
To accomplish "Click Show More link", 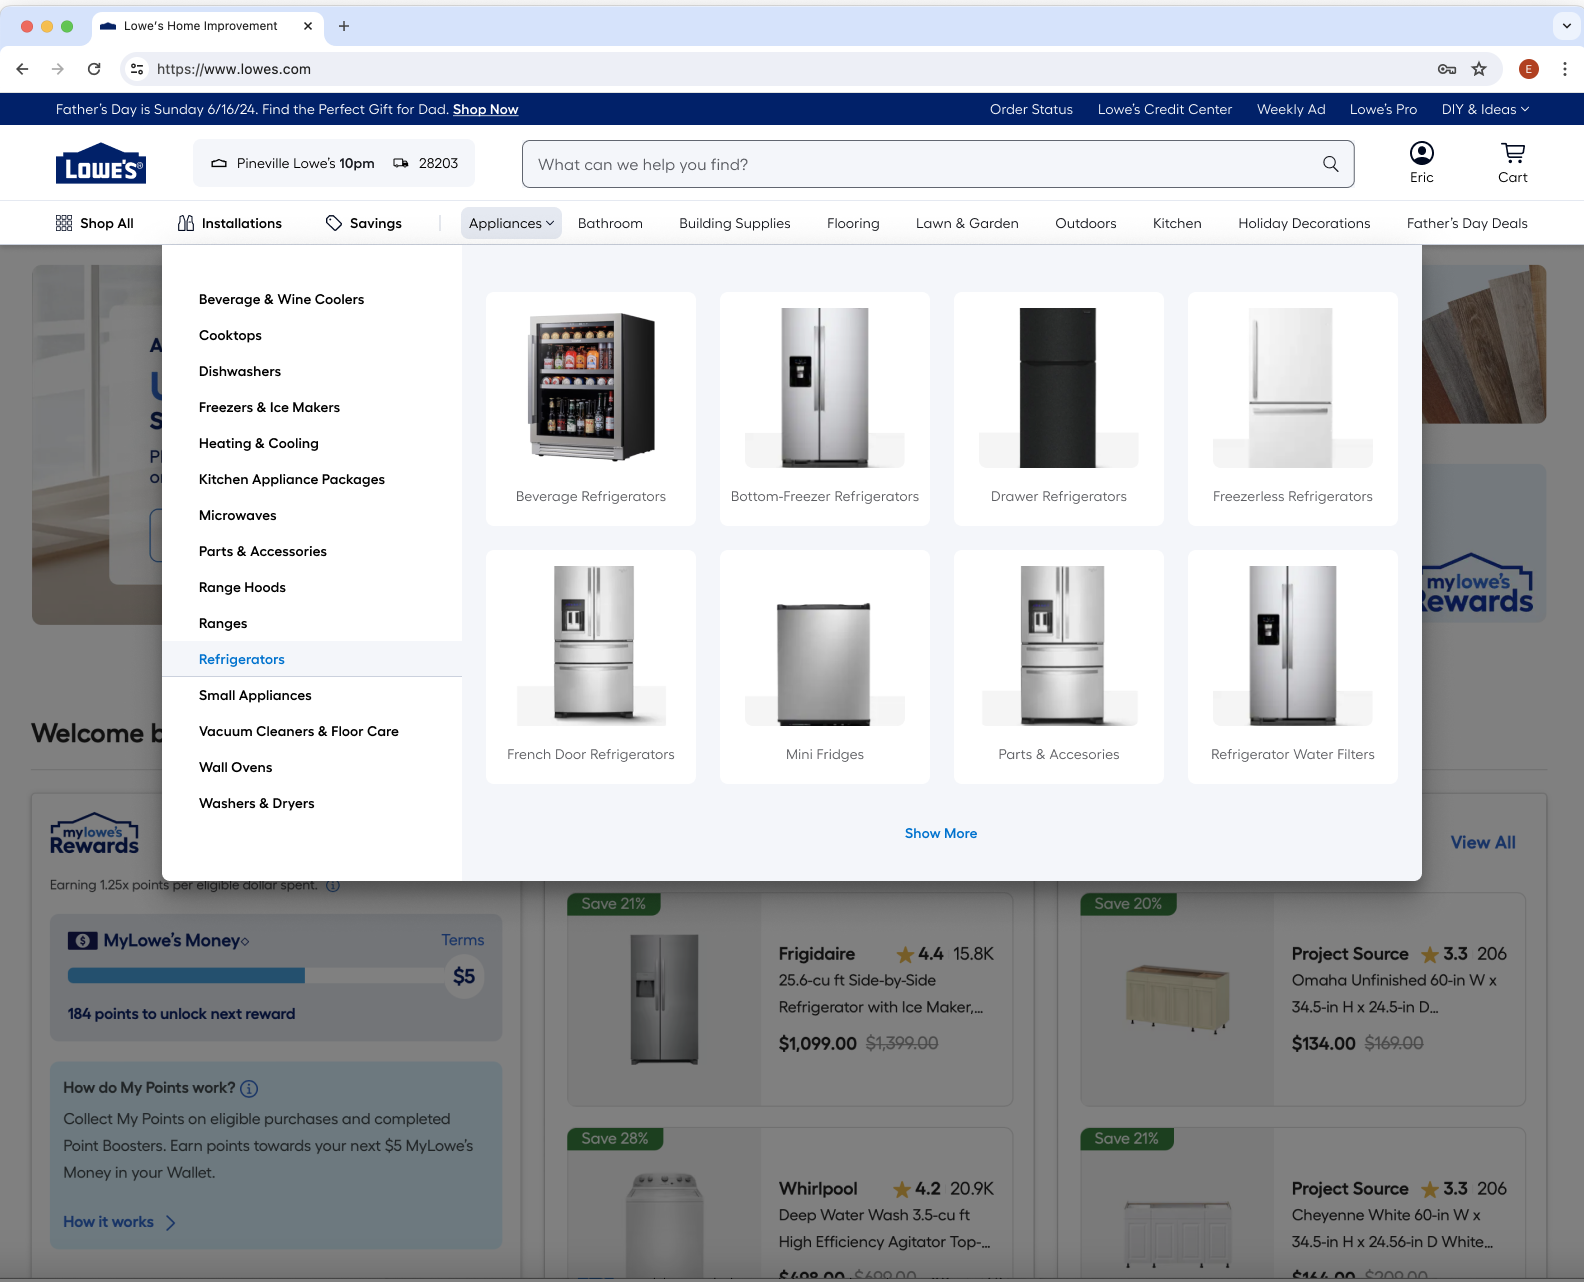I will coord(941,833).
